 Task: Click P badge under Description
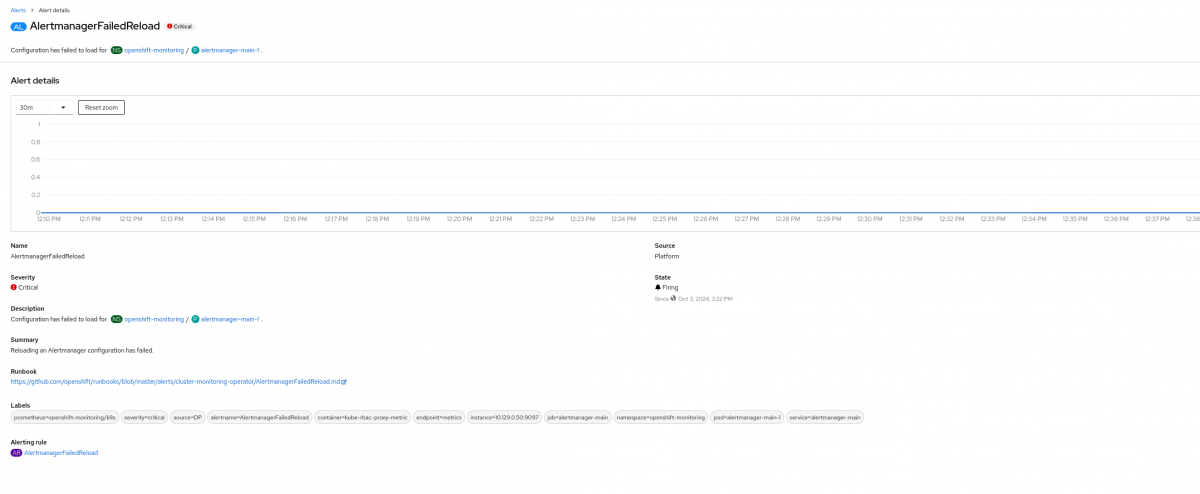coord(195,319)
